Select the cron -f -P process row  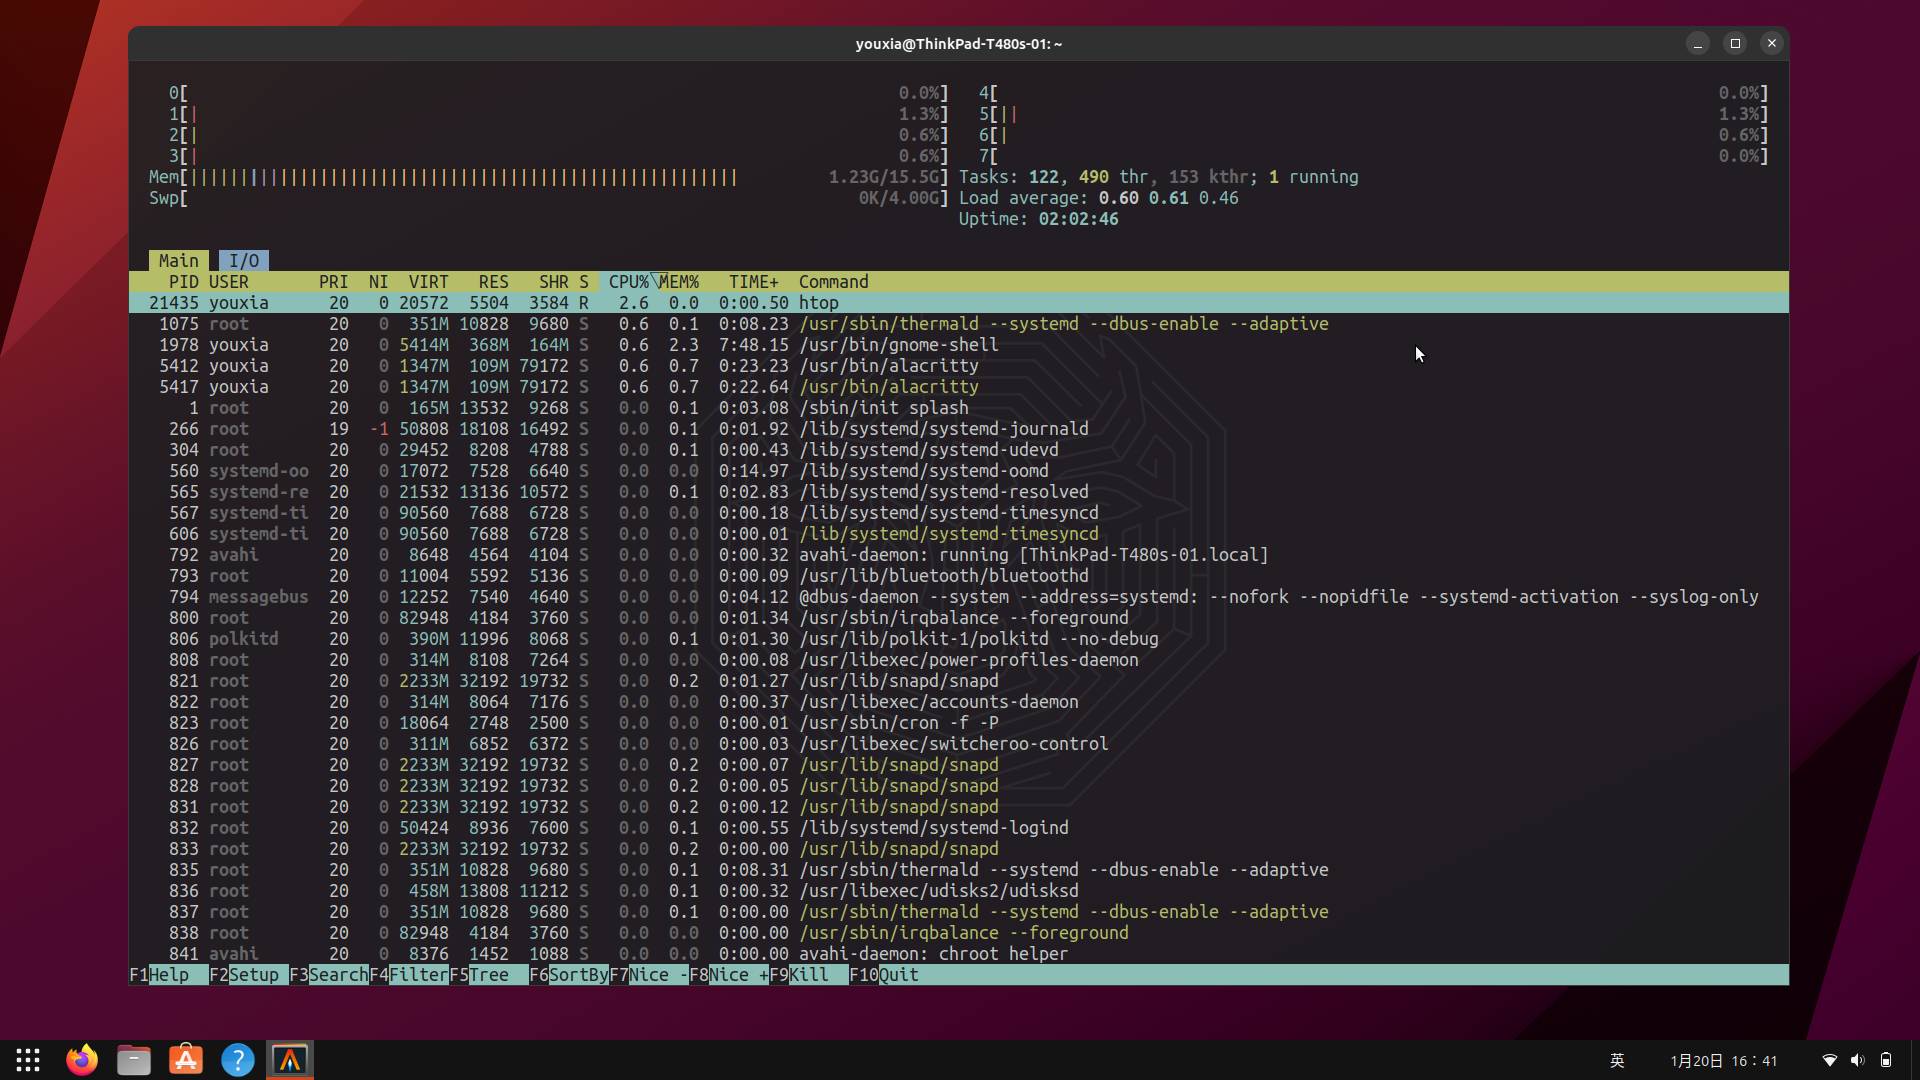click(x=959, y=723)
